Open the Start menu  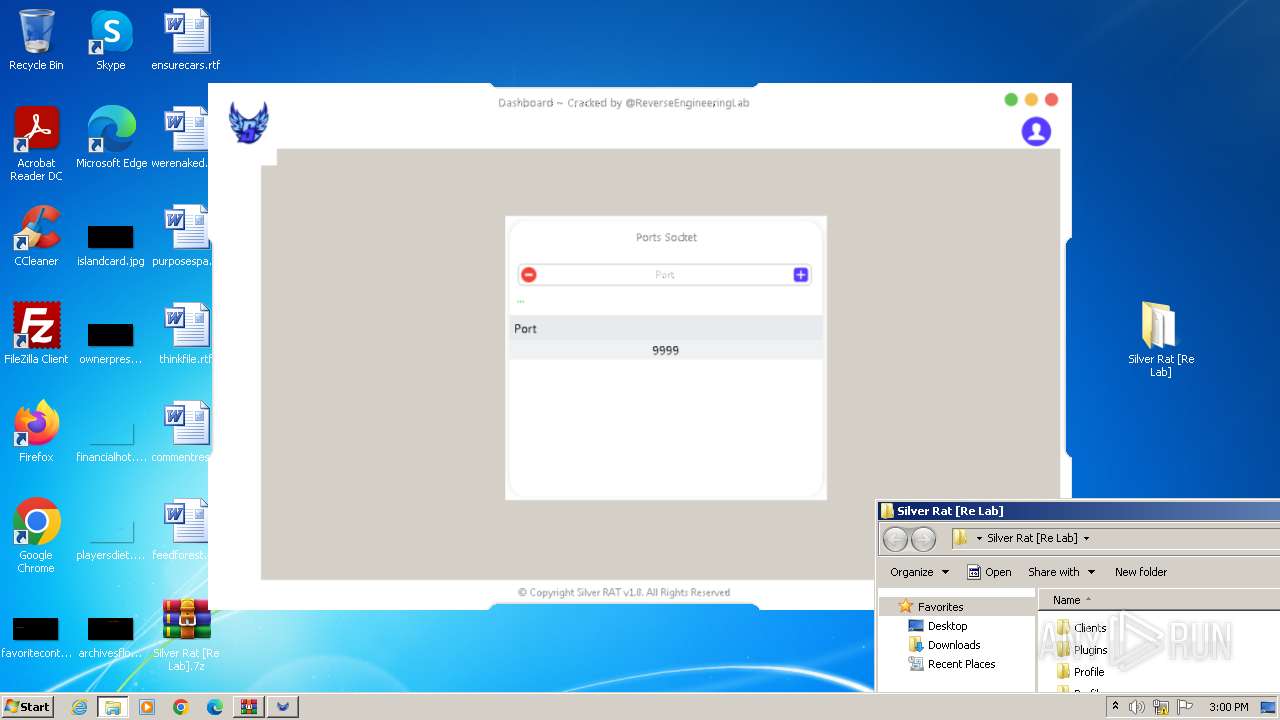[27, 706]
